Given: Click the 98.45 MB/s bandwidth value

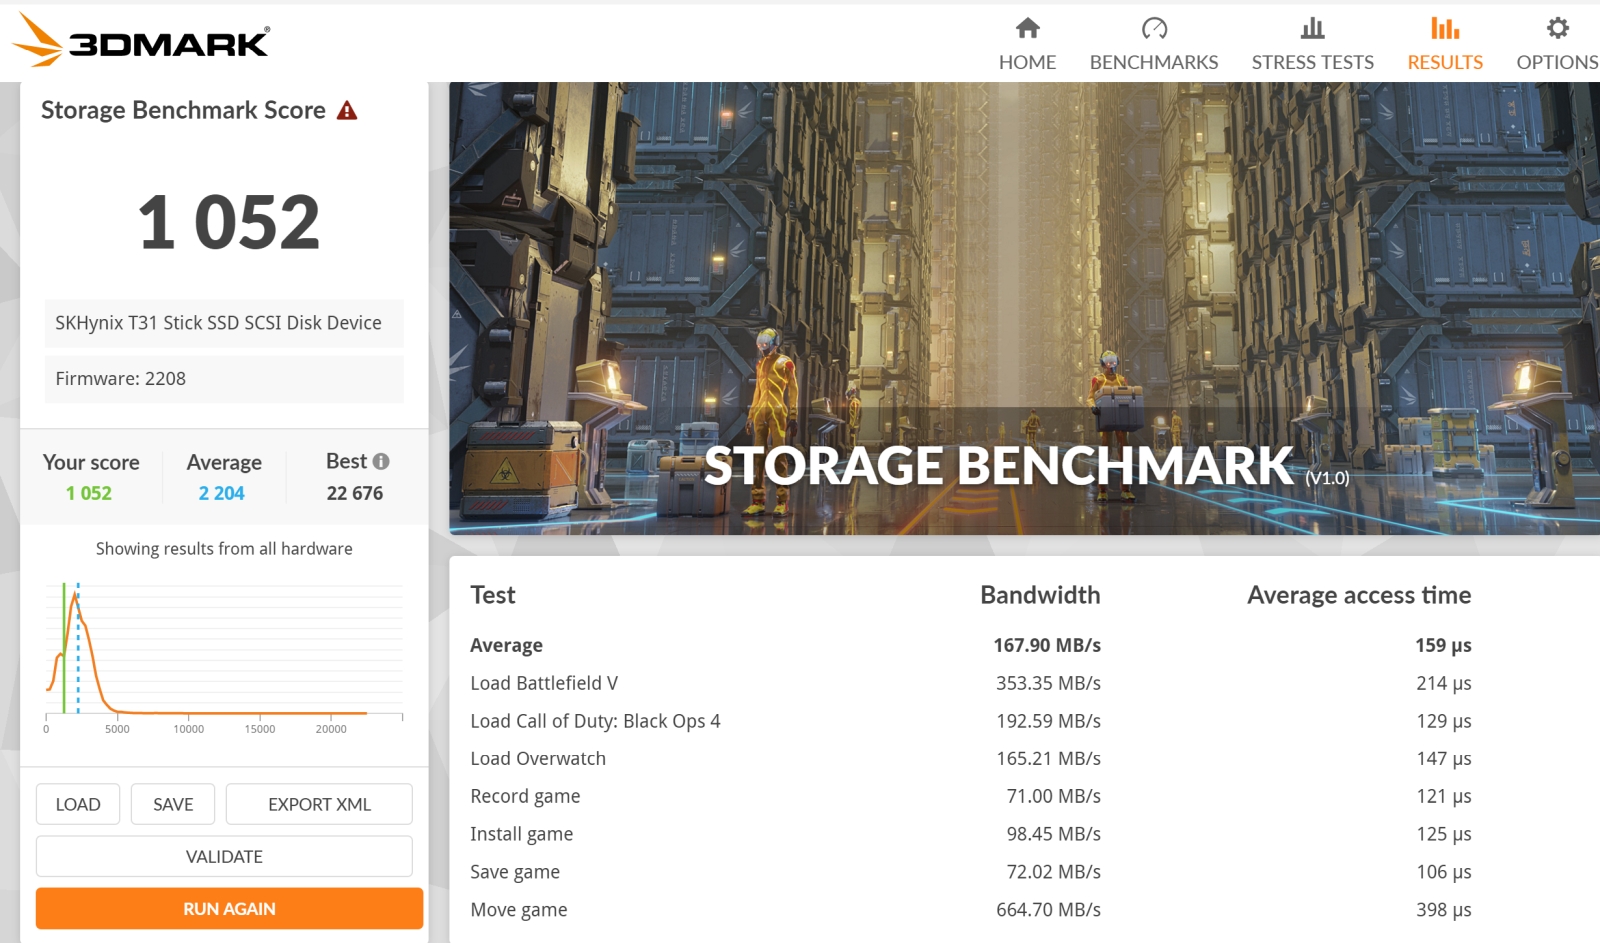Looking at the screenshot, I should coord(1053,834).
